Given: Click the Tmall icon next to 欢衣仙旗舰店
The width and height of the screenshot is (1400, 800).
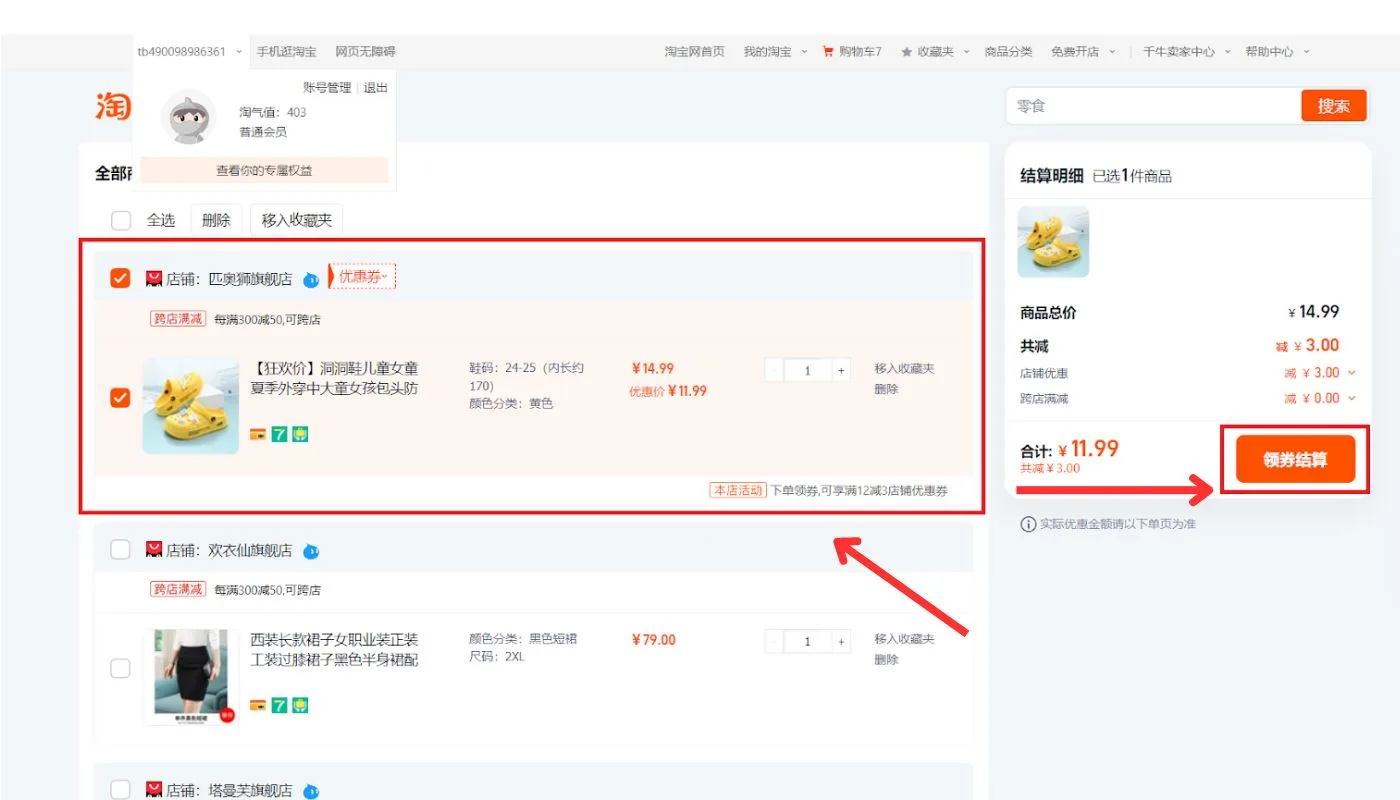Looking at the screenshot, I should (154, 549).
